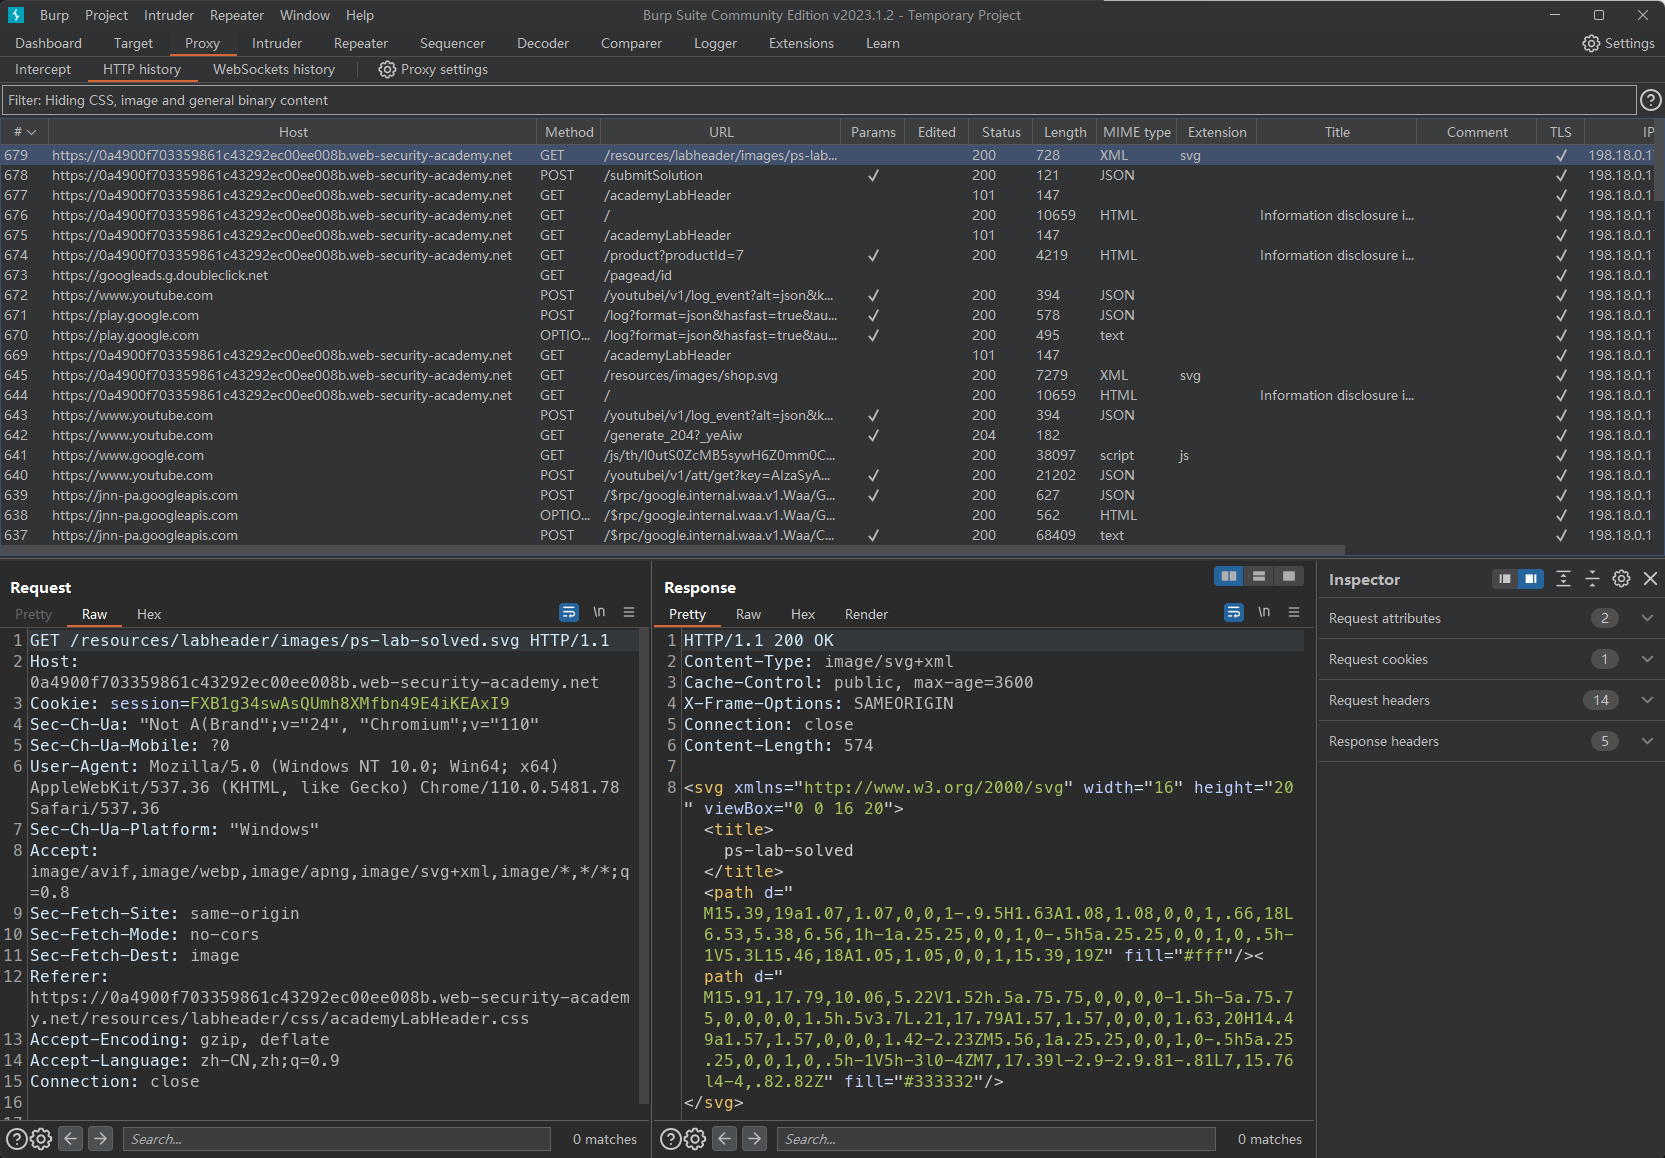Open the Burp menu
The width and height of the screenshot is (1665, 1158).
coord(54,15)
